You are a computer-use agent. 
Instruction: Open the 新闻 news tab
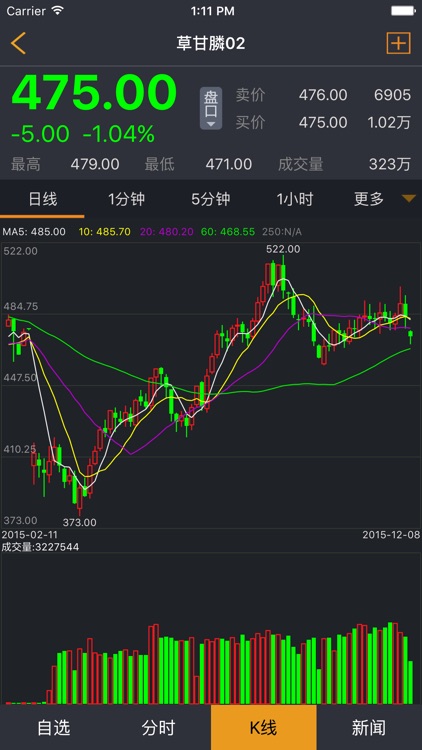click(x=369, y=728)
